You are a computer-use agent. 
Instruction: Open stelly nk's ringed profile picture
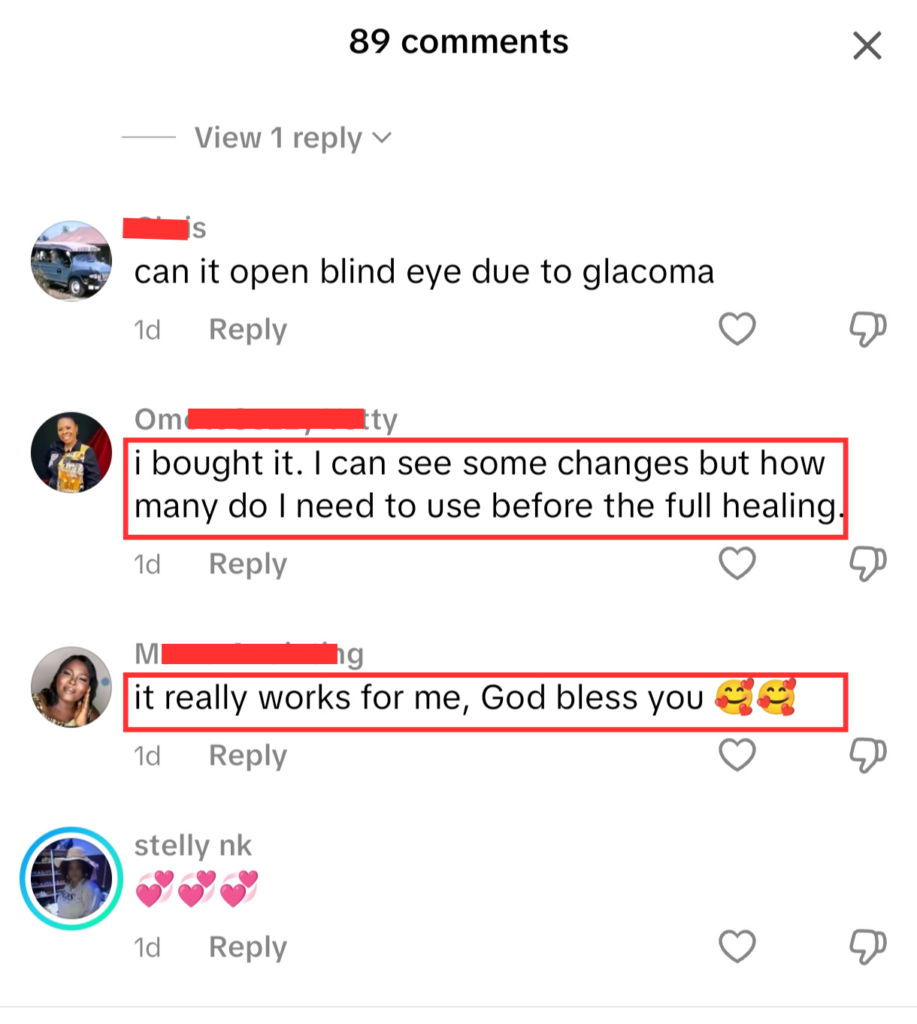click(x=71, y=878)
